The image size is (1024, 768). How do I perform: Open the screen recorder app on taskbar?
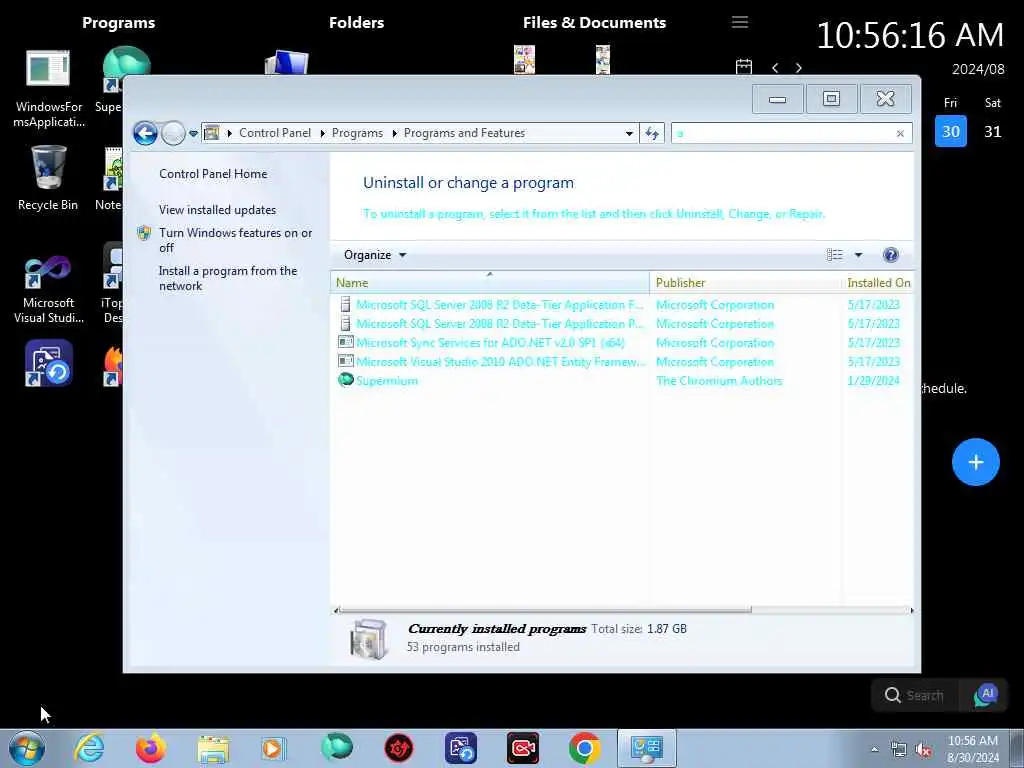pos(523,748)
